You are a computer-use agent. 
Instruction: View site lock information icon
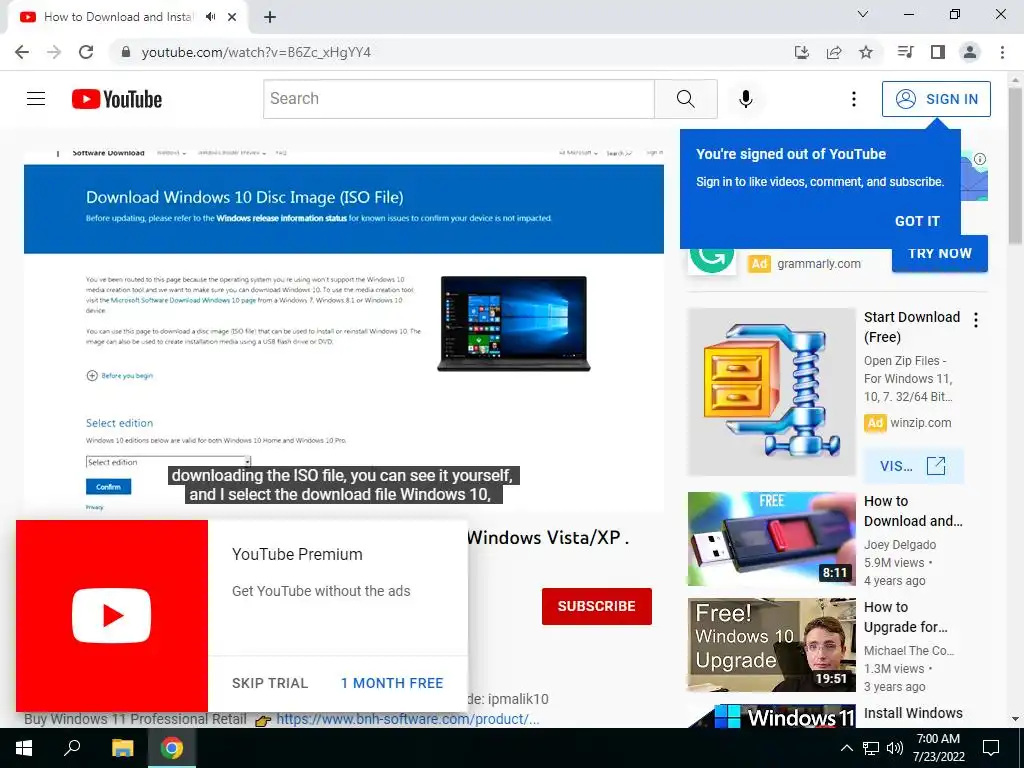(x=125, y=52)
